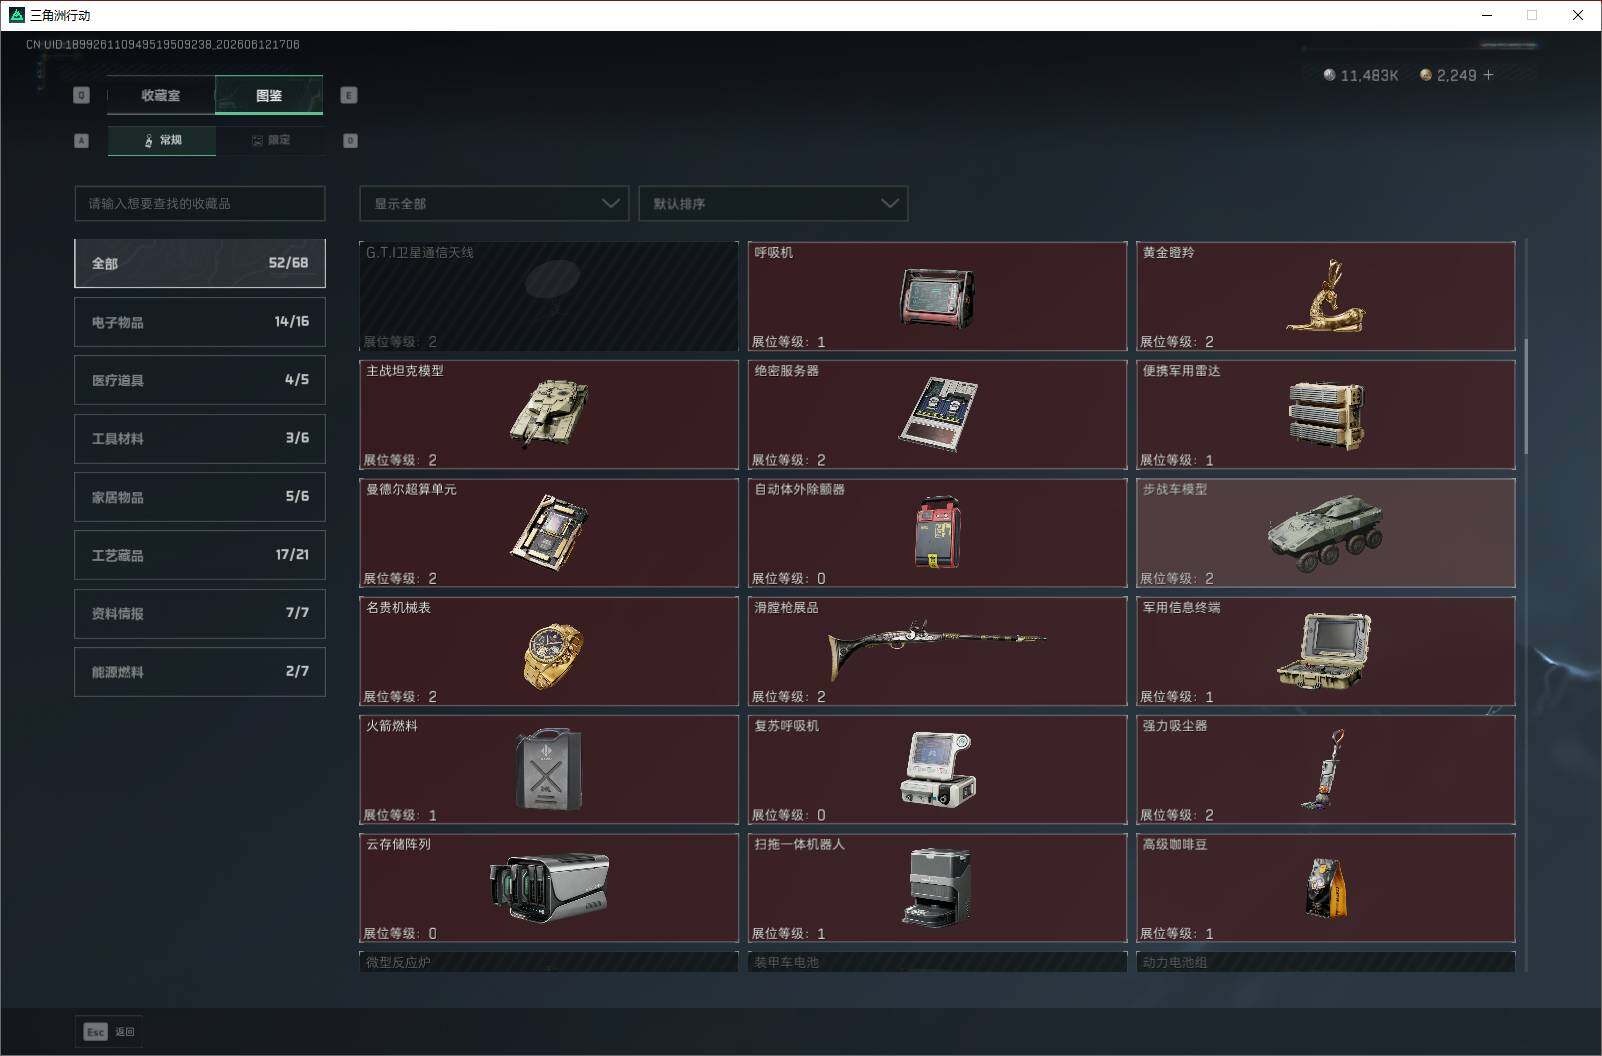The height and width of the screenshot is (1056, 1602).
Task: Select the 能源燃料 category
Action: coord(200,672)
